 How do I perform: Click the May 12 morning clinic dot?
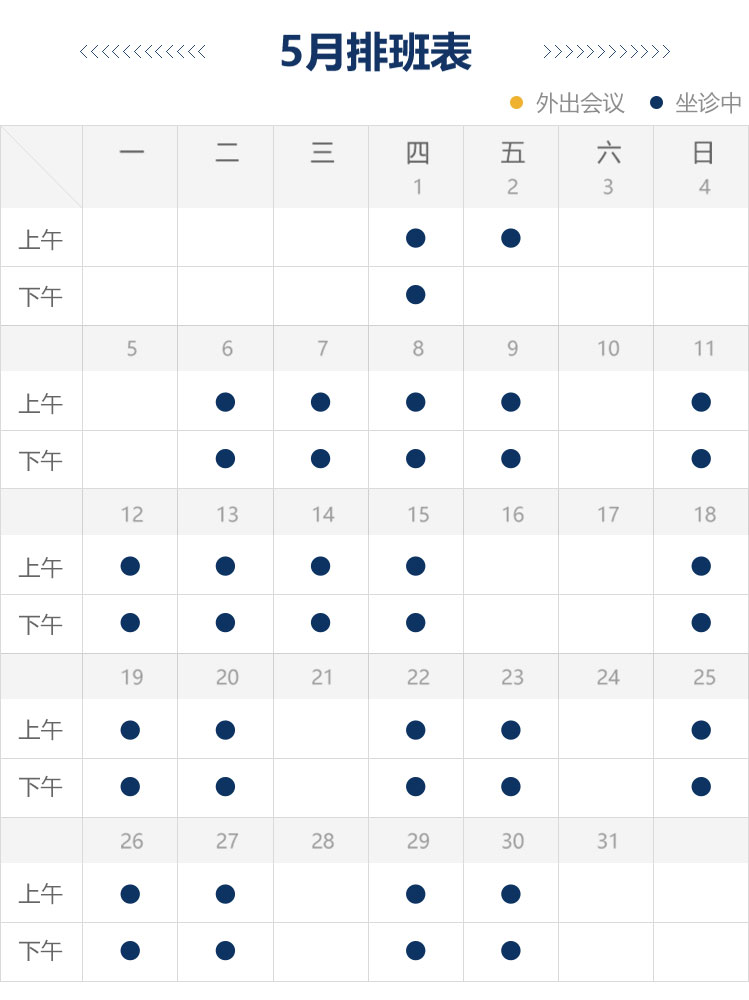(x=130, y=566)
